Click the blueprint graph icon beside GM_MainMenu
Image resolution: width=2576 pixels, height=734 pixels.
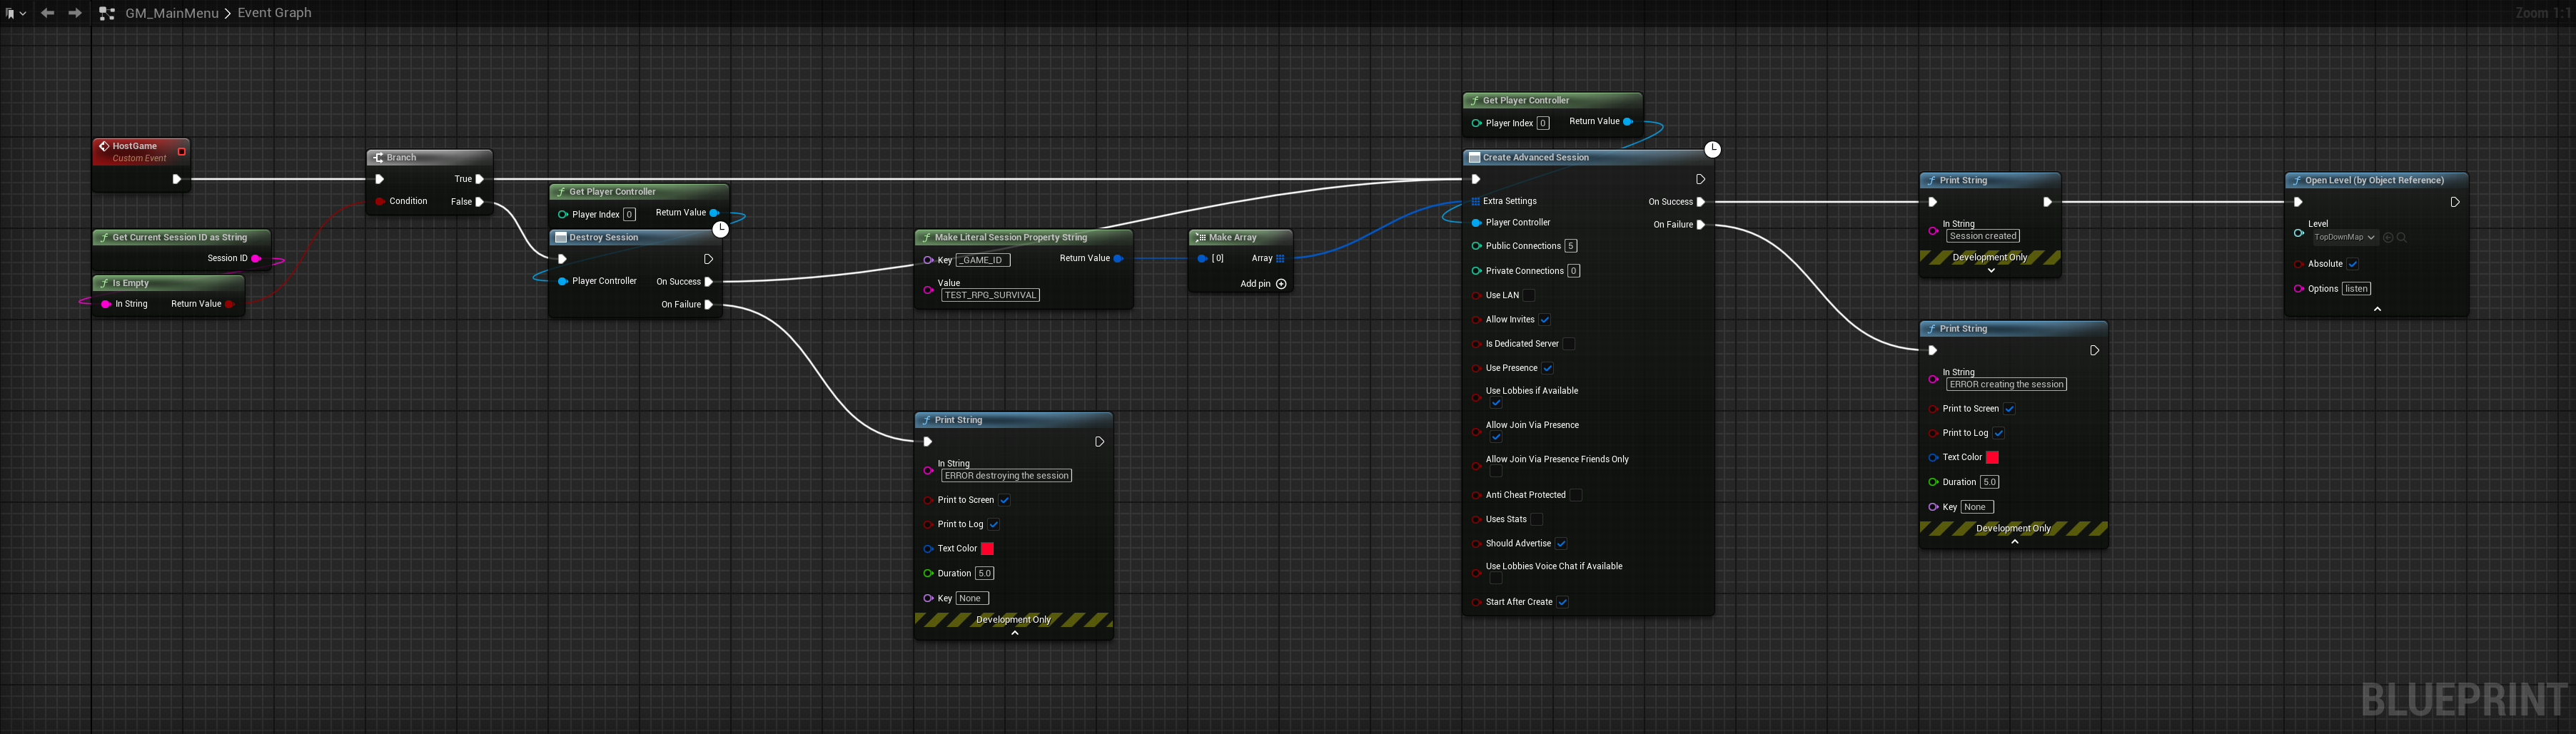point(107,13)
